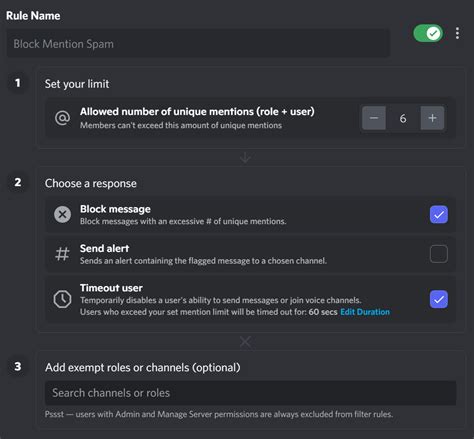
Task: Click the mention limit number value 6
Action: pos(403,118)
